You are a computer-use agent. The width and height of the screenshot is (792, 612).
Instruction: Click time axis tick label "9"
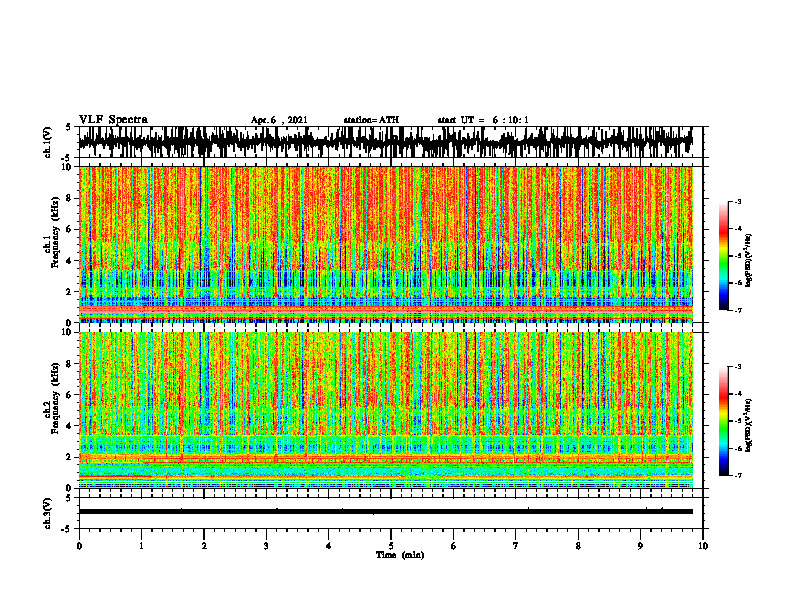640,546
